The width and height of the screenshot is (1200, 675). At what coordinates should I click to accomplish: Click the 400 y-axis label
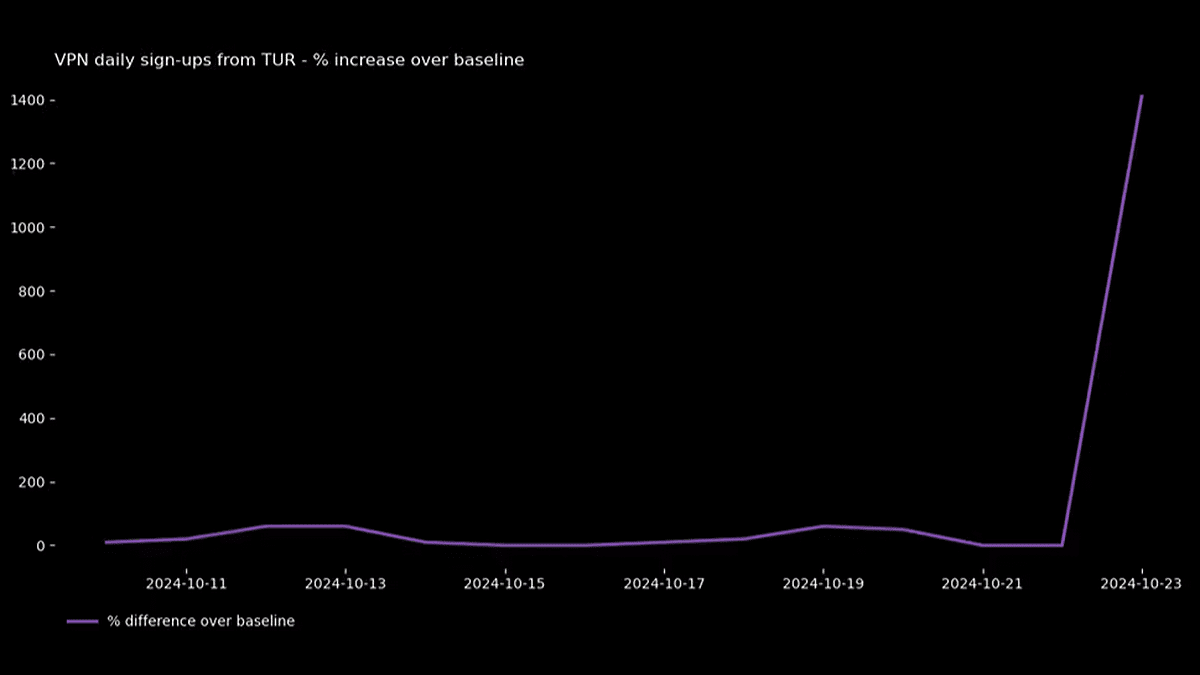tap(30, 418)
